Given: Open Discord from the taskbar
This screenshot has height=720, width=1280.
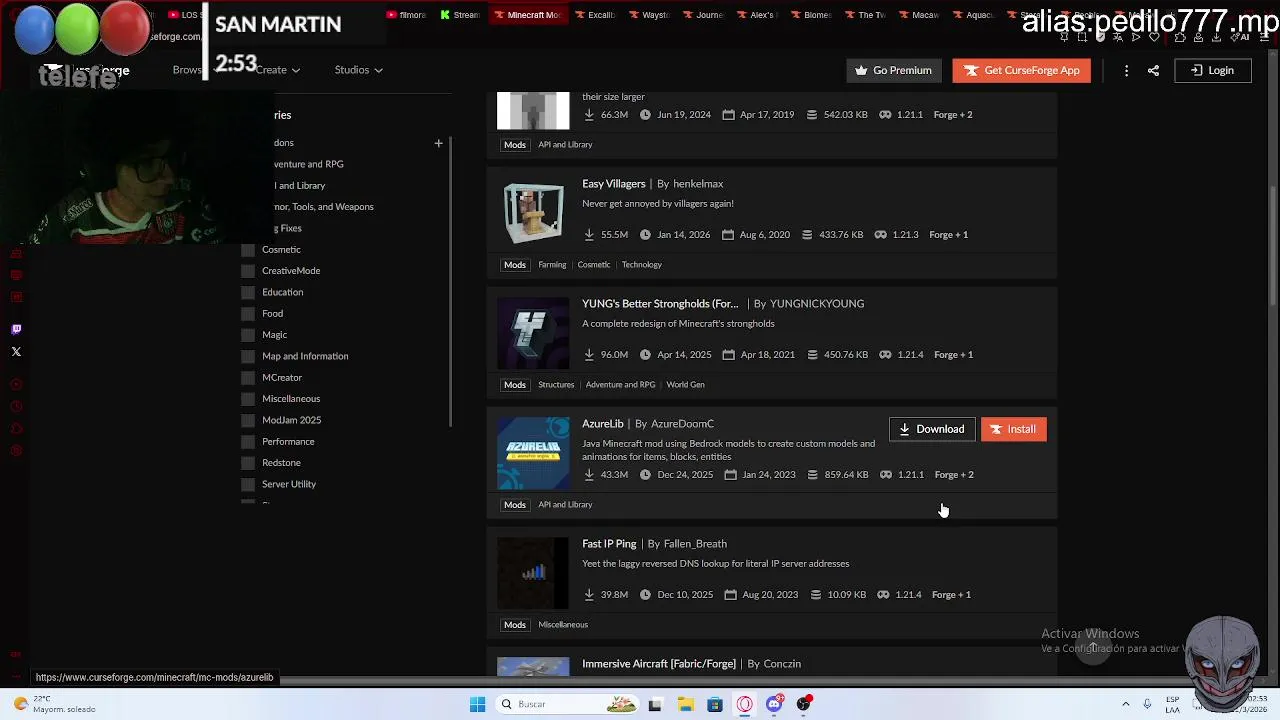Looking at the screenshot, I should pyautogui.click(x=774, y=704).
